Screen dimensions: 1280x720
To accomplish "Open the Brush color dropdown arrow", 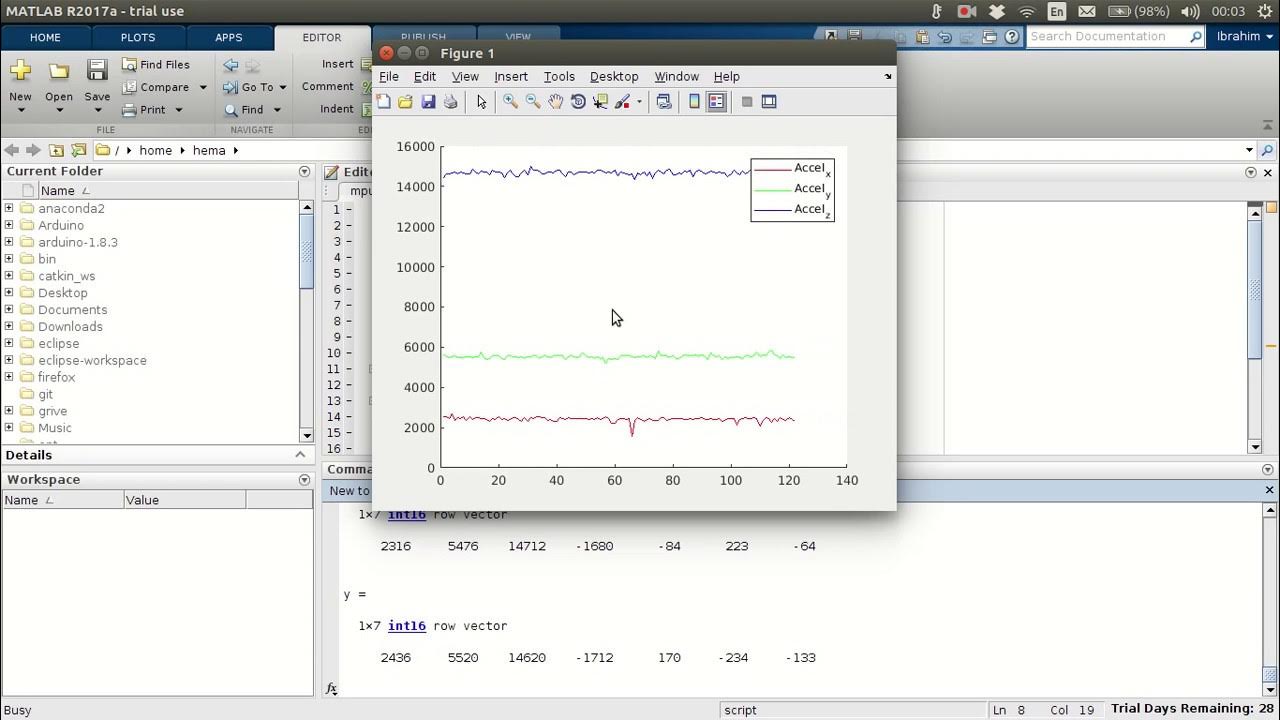I will pyautogui.click(x=639, y=102).
